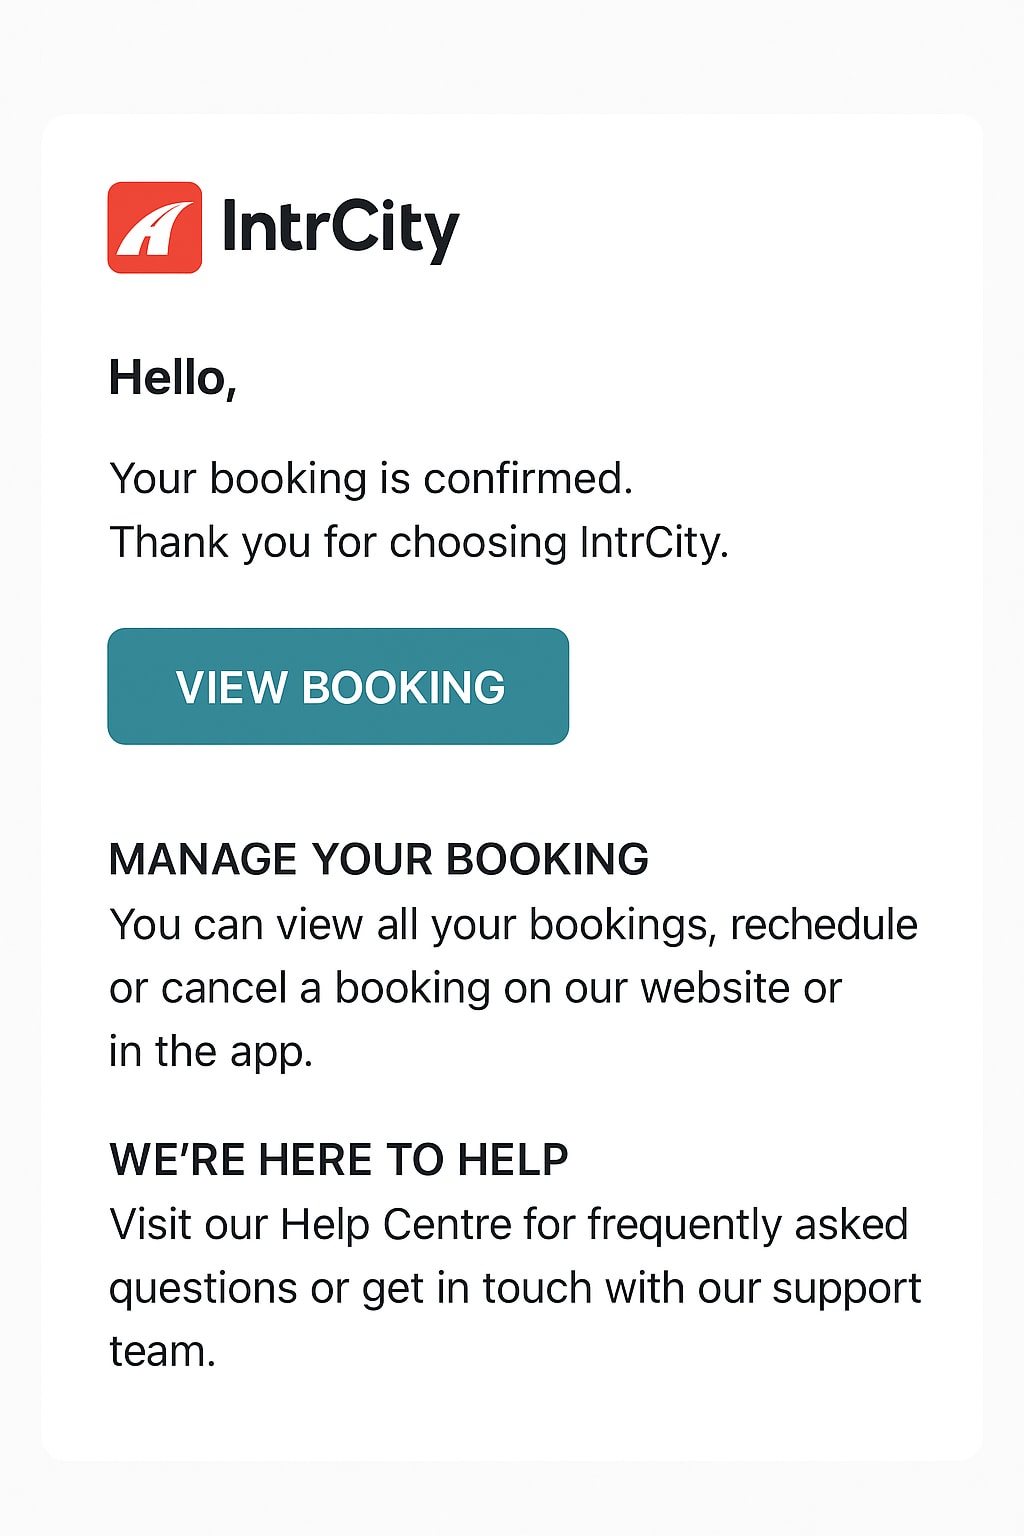Click the word "team." on the last line
Image resolution: width=1024 pixels, height=1536 pixels.
pyautogui.click(x=162, y=1351)
